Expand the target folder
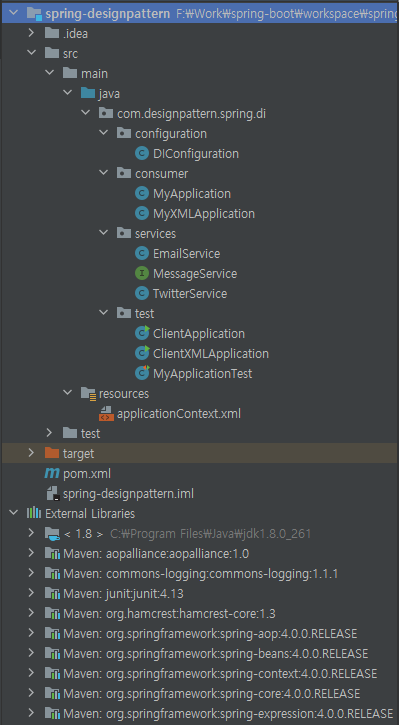399x725 pixels. pyautogui.click(x=31, y=453)
